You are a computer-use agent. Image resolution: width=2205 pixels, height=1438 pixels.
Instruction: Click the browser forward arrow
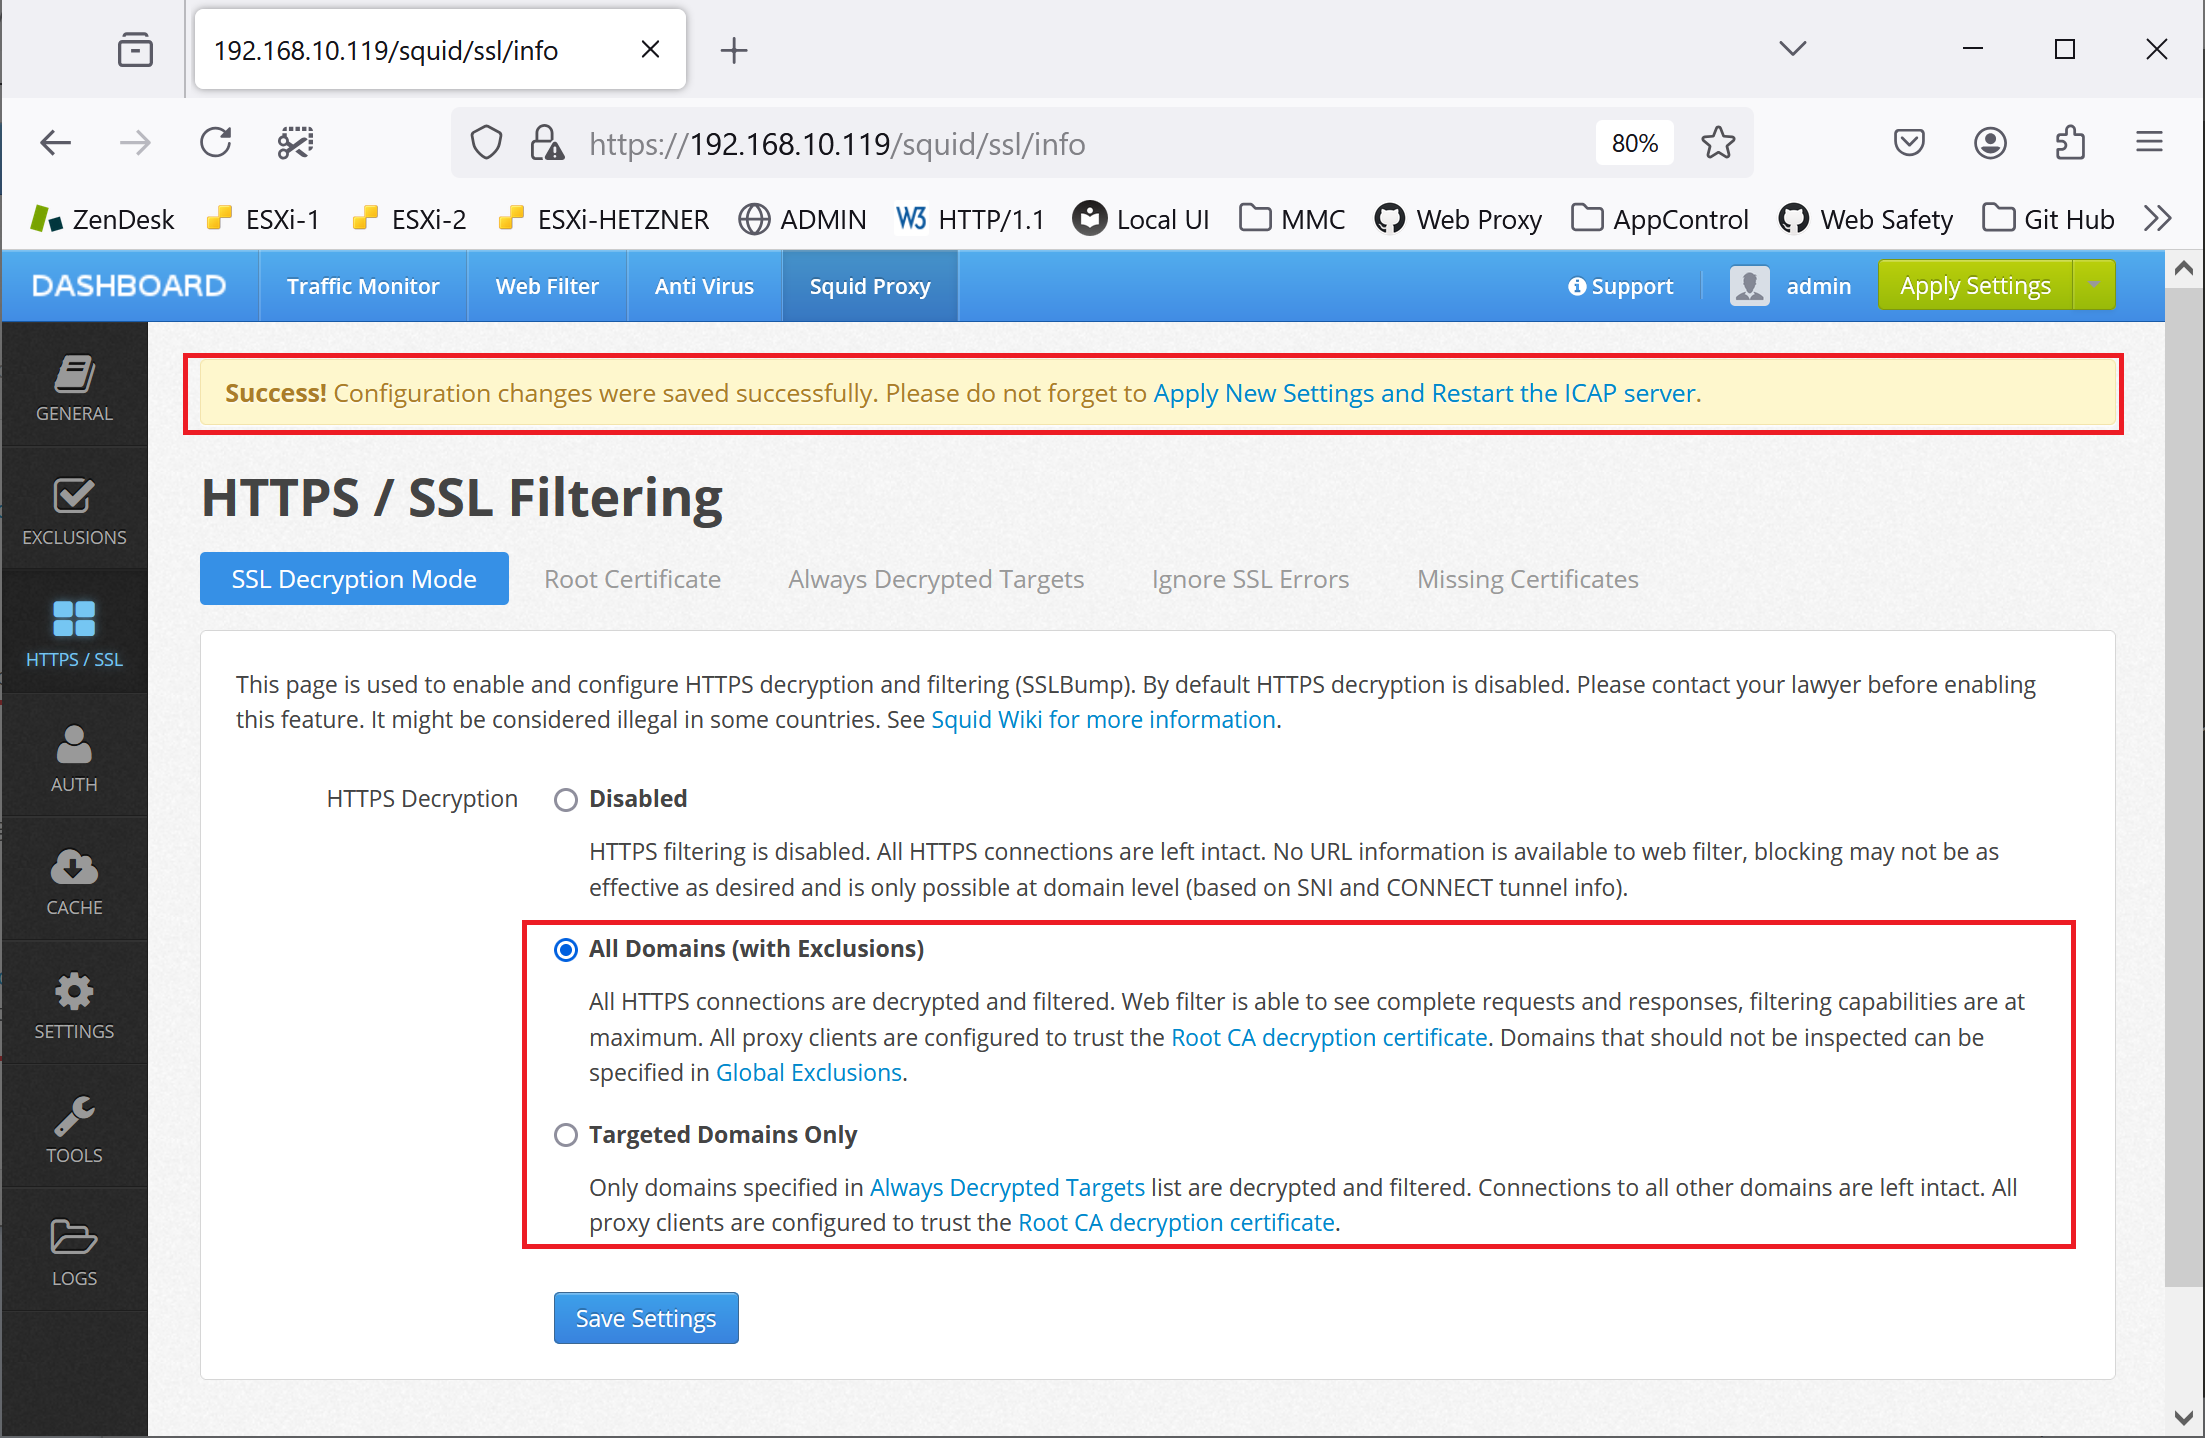coord(135,143)
